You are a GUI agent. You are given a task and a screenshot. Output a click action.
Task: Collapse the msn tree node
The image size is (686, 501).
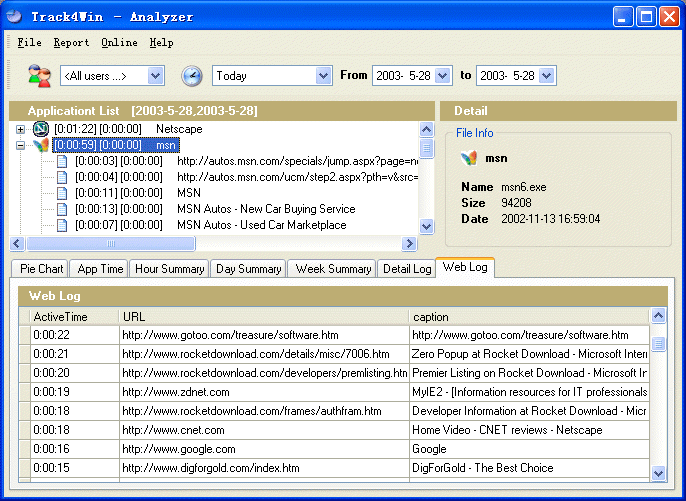[x=20, y=145]
